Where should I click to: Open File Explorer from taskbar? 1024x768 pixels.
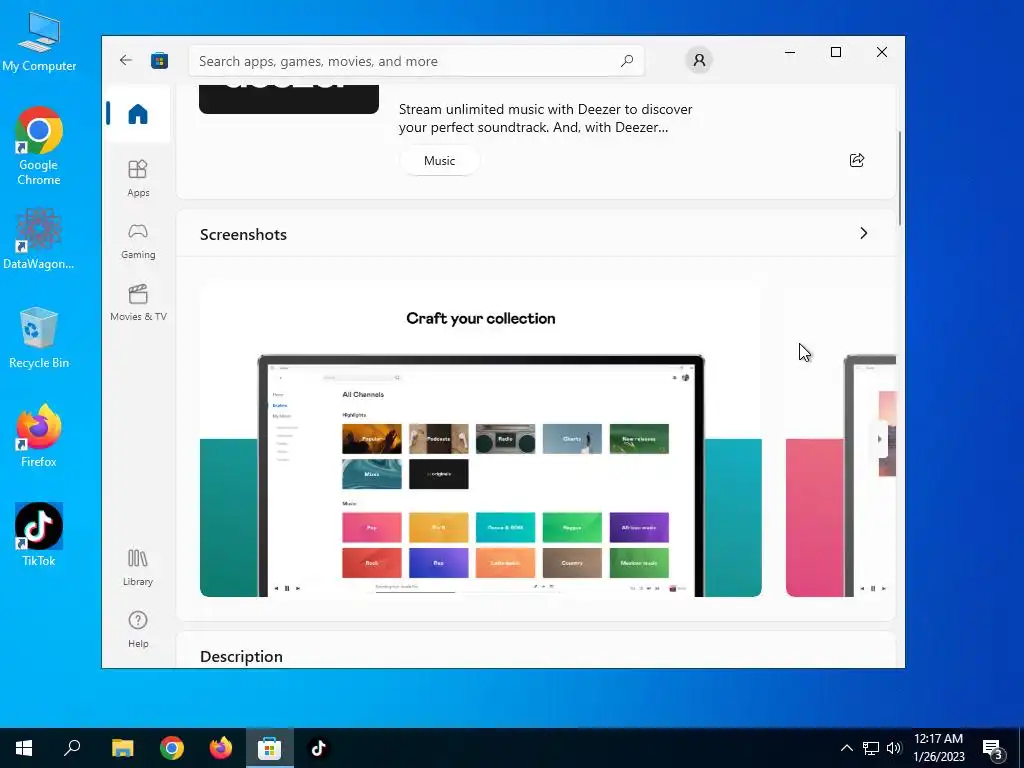pos(122,748)
